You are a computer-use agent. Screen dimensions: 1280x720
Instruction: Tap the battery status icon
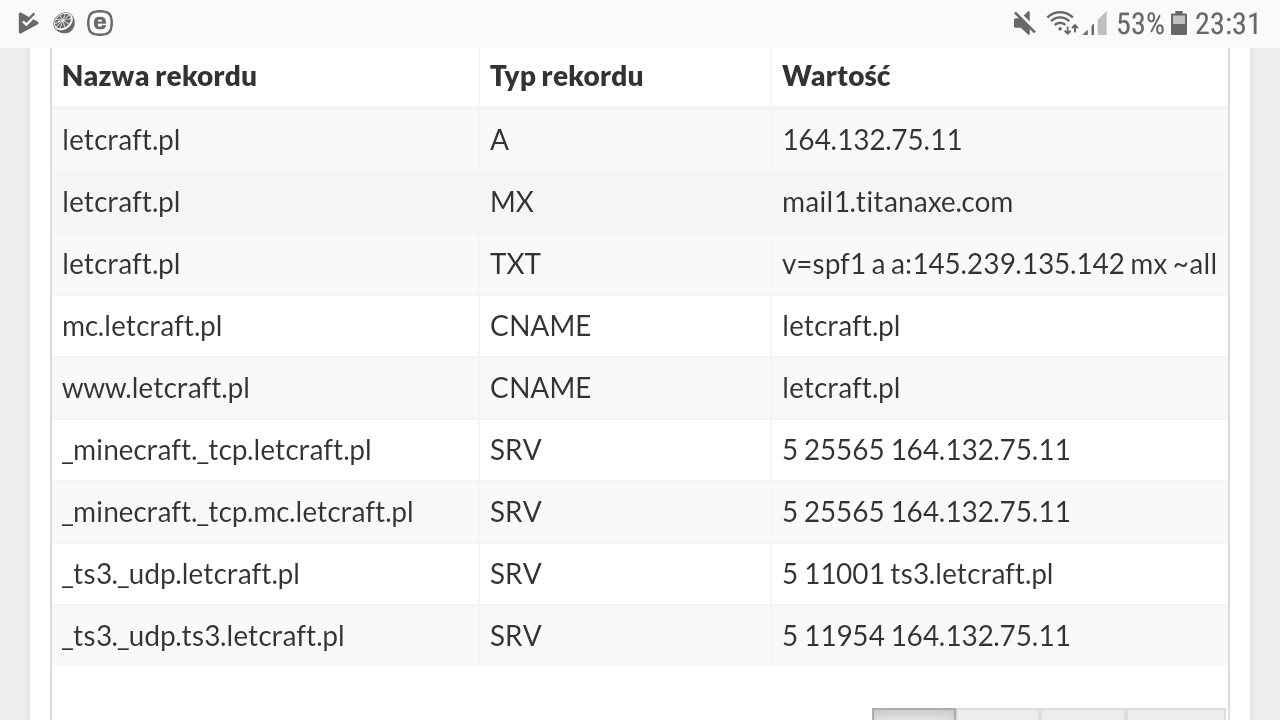click(x=1180, y=23)
